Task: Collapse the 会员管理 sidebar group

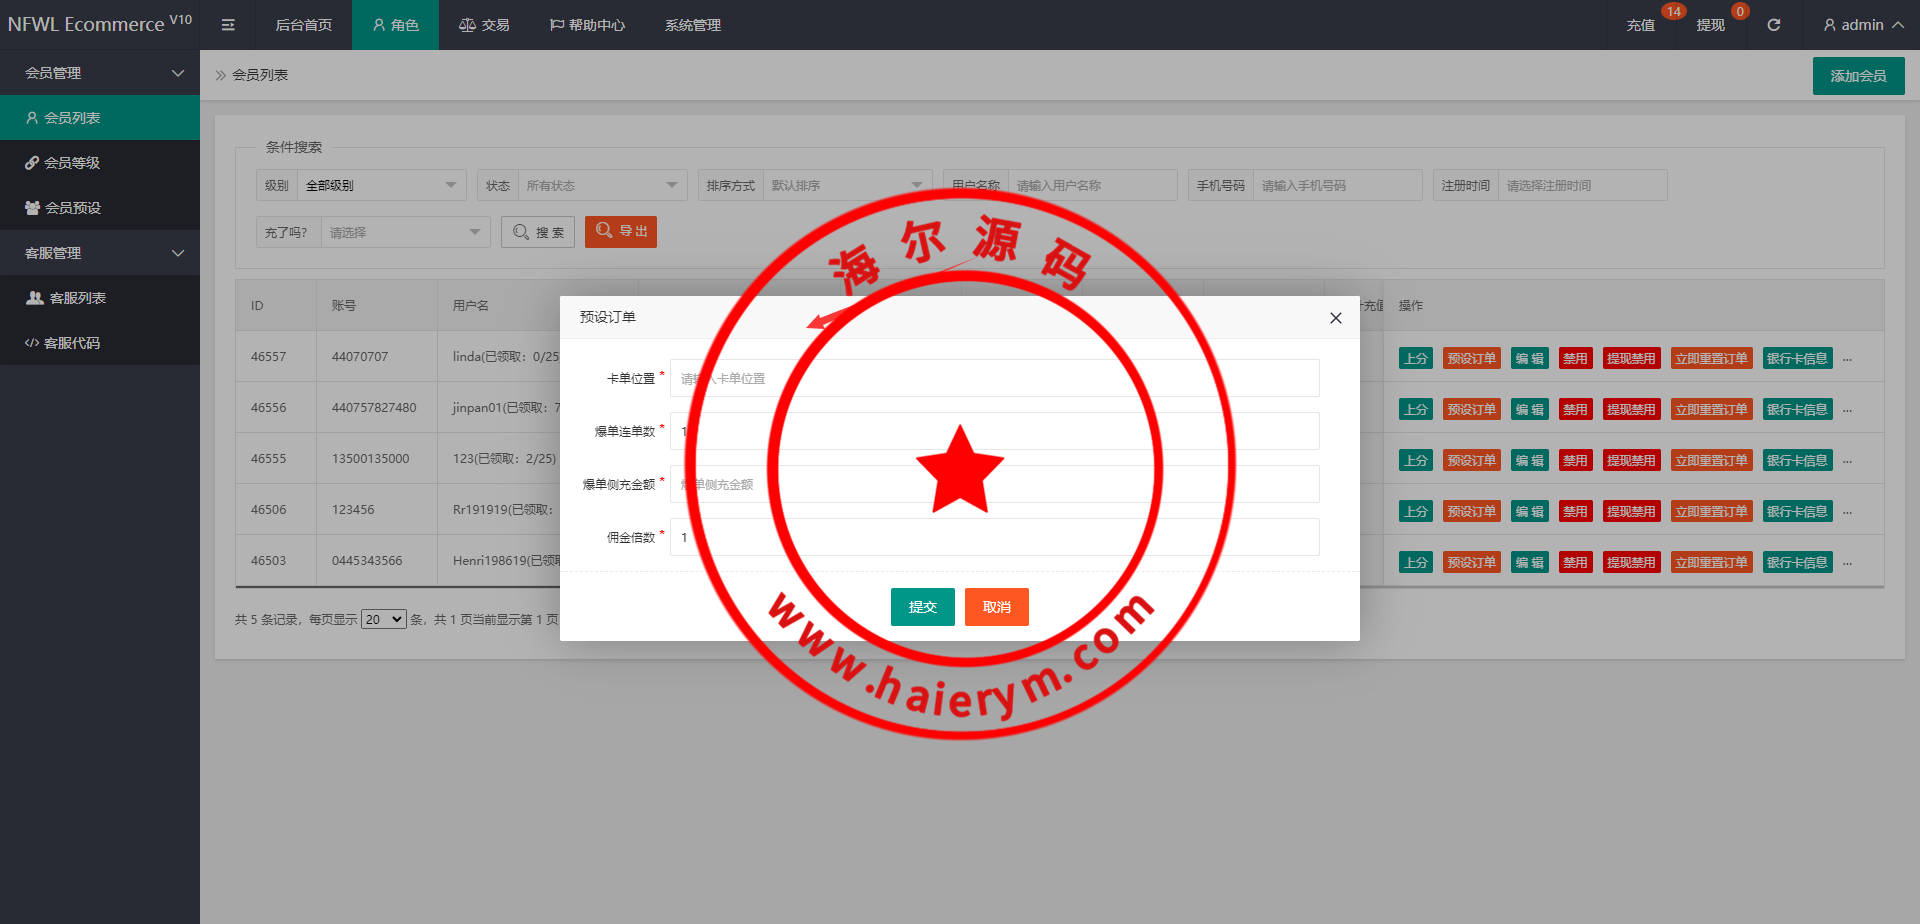Action: pyautogui.click(x=100, y=73)
